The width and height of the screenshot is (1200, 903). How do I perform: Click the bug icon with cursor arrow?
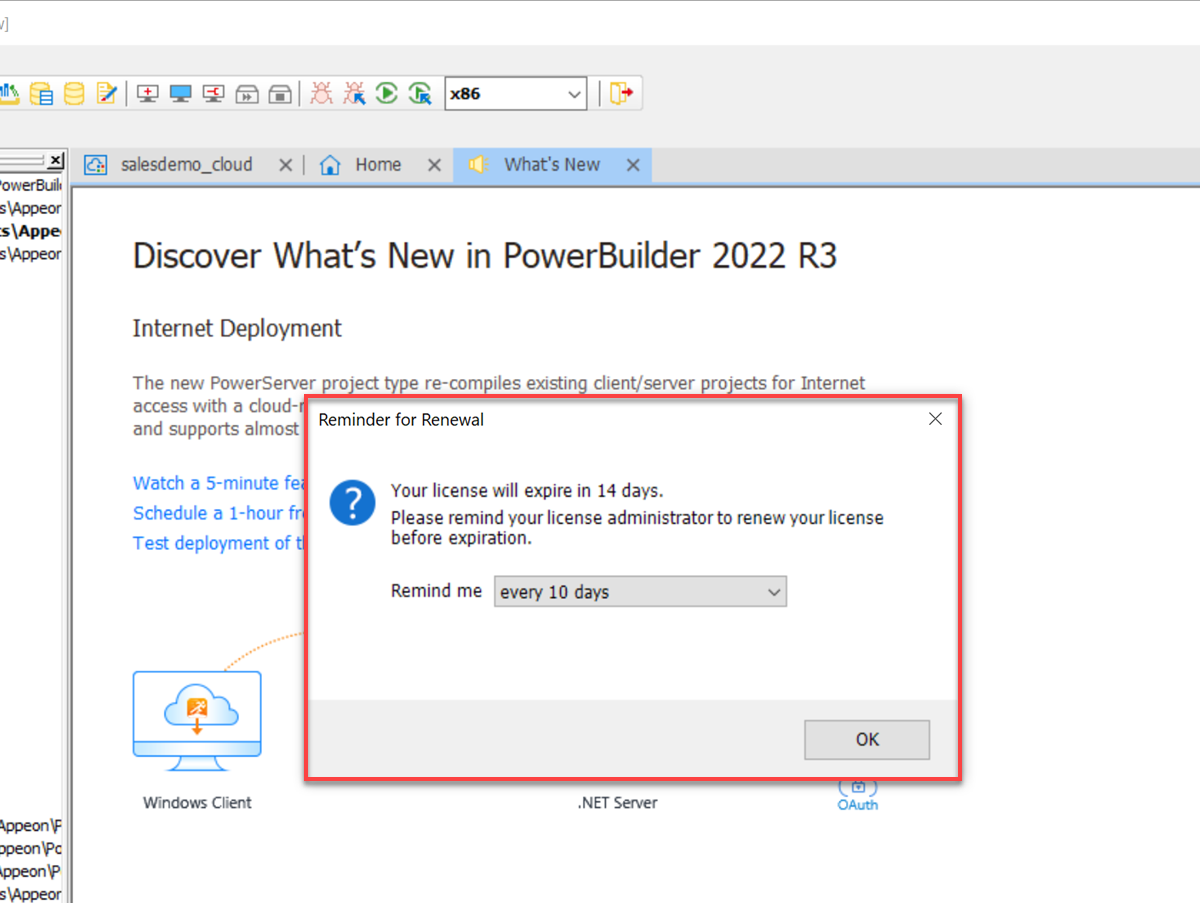coord(354,94)
